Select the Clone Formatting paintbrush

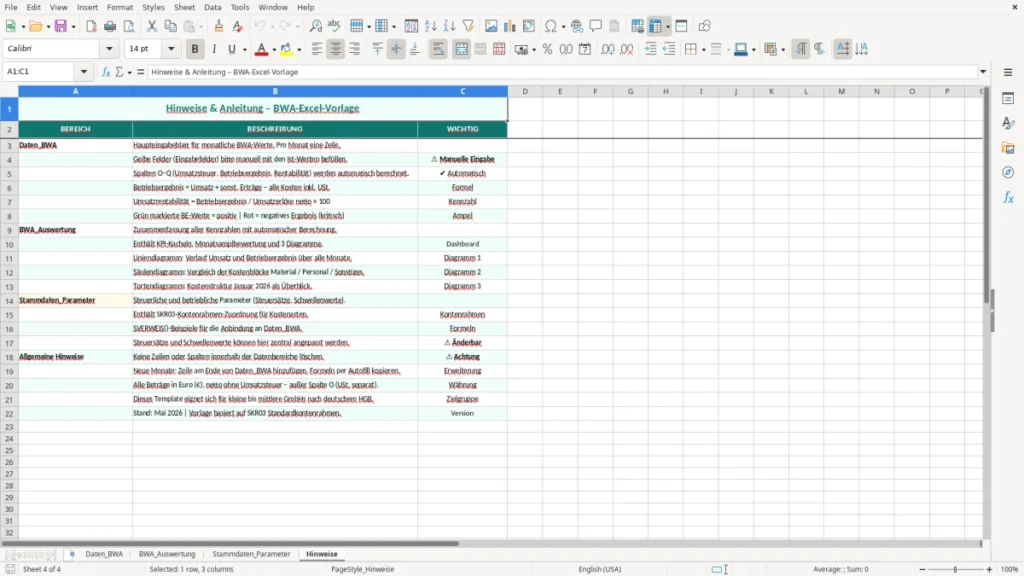(x=219, y=26)
